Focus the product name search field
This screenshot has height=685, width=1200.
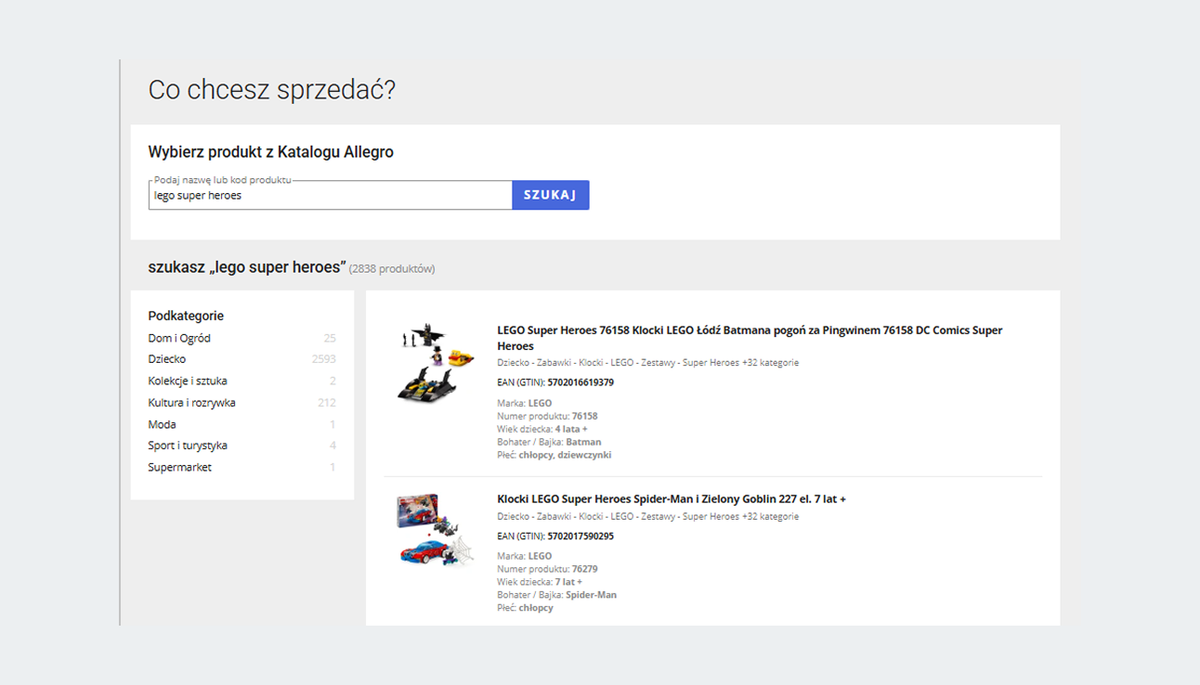330,196
